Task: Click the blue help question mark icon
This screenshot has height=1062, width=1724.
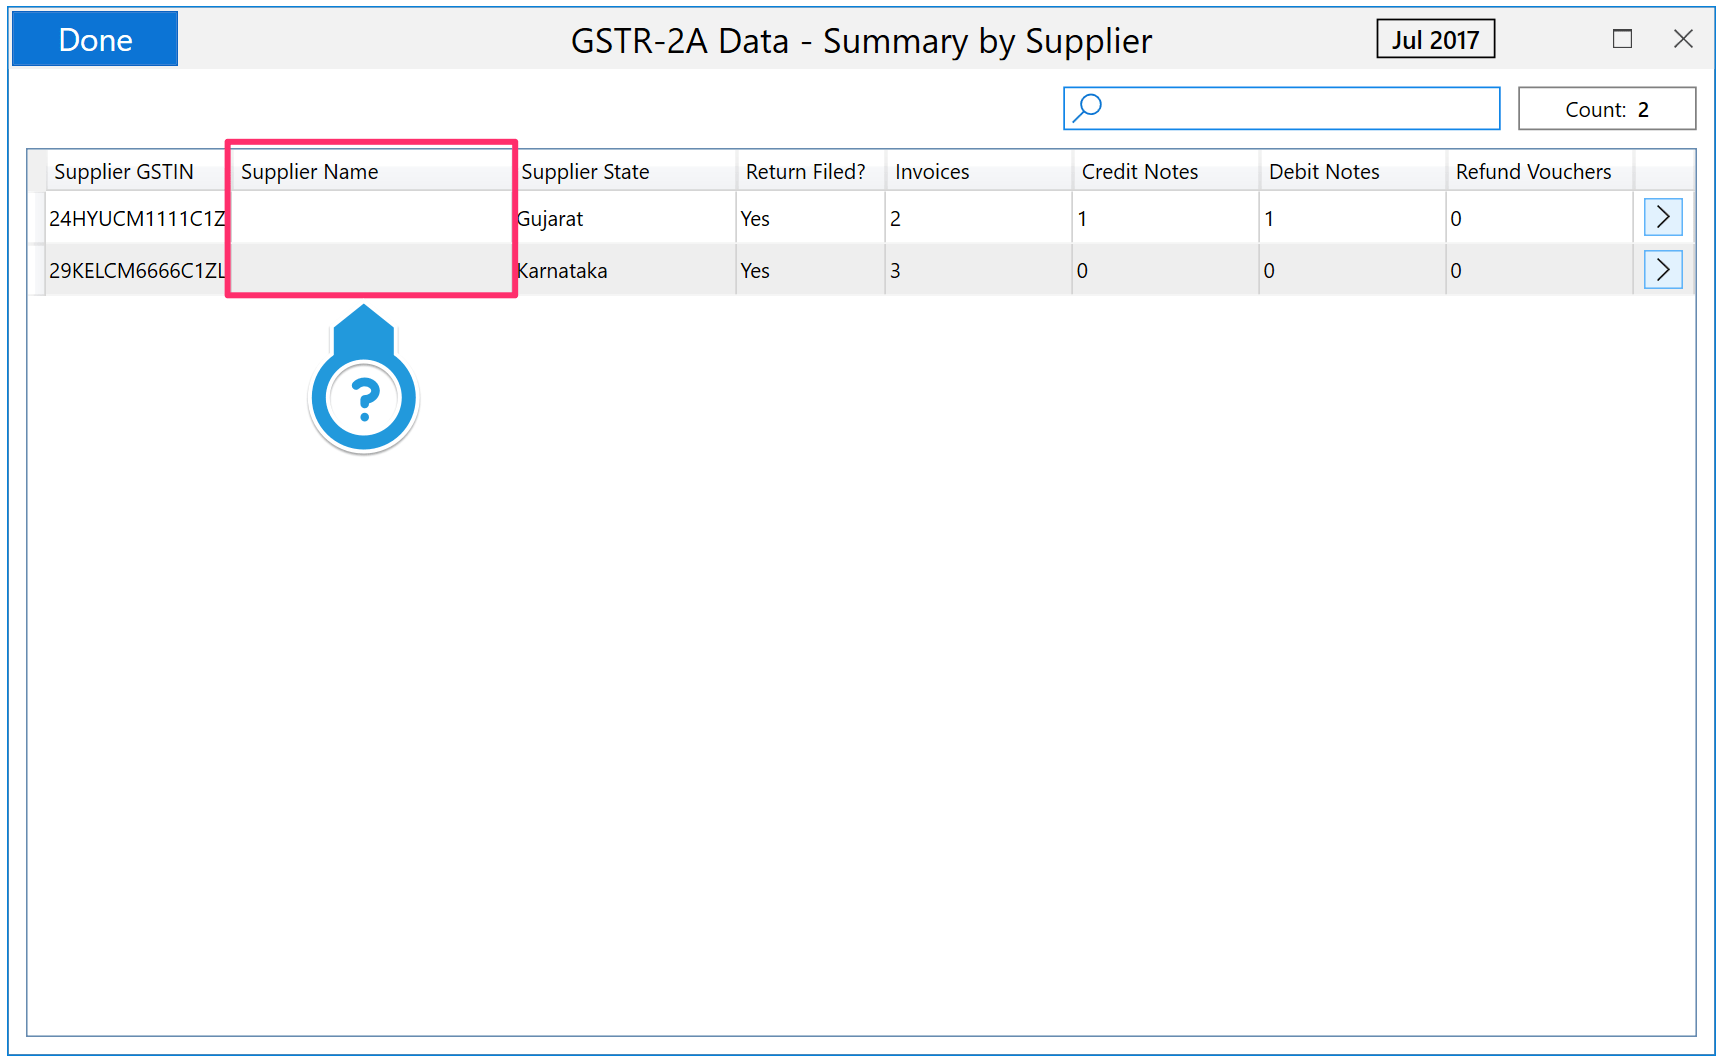Action: 364,399
